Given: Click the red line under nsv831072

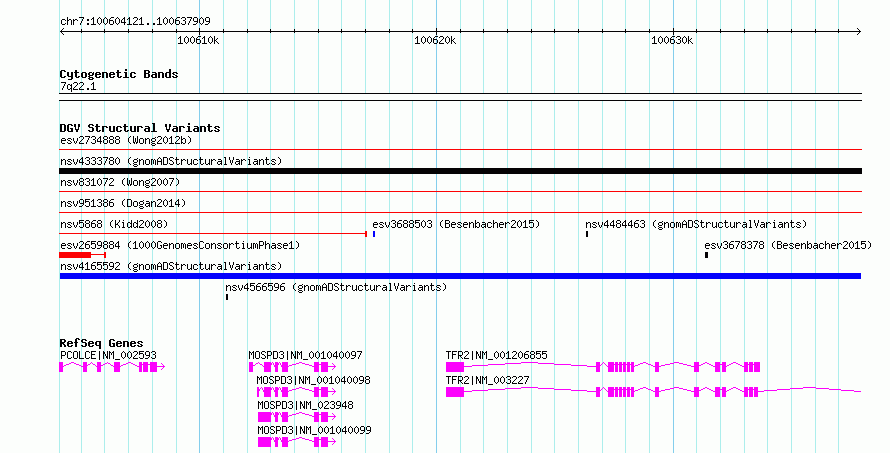Looking at the screenshot, I should (x=460, y=192).
